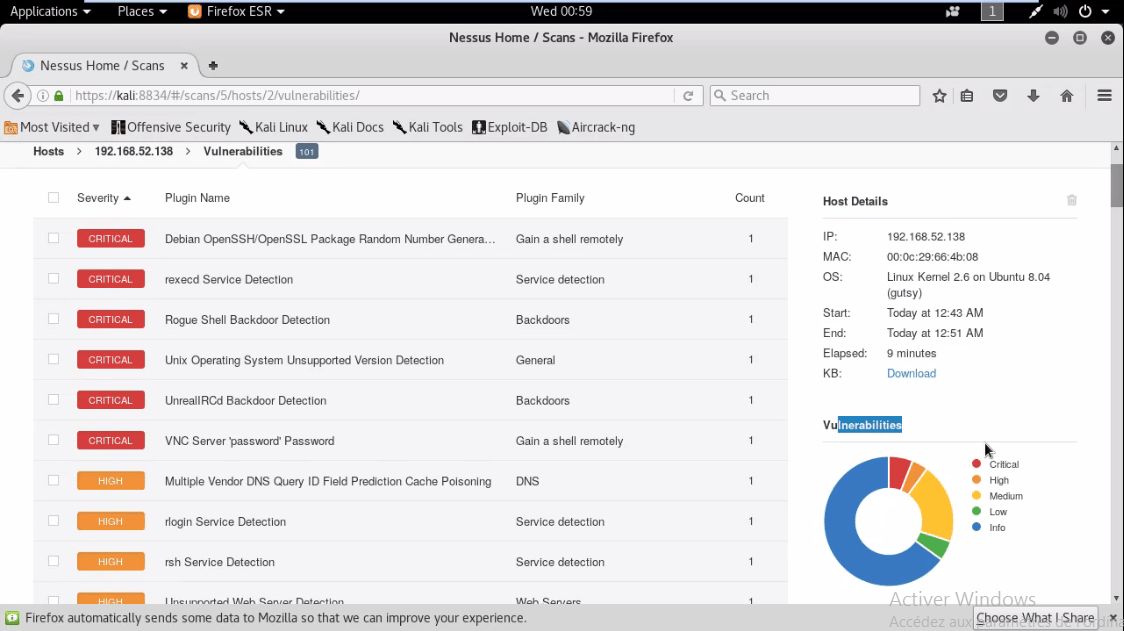The height and width of the screenshot is (631, 1124).
Task: Check the UnrealIRCd Backdoor Detection checkbox
Action: [54, 399]
